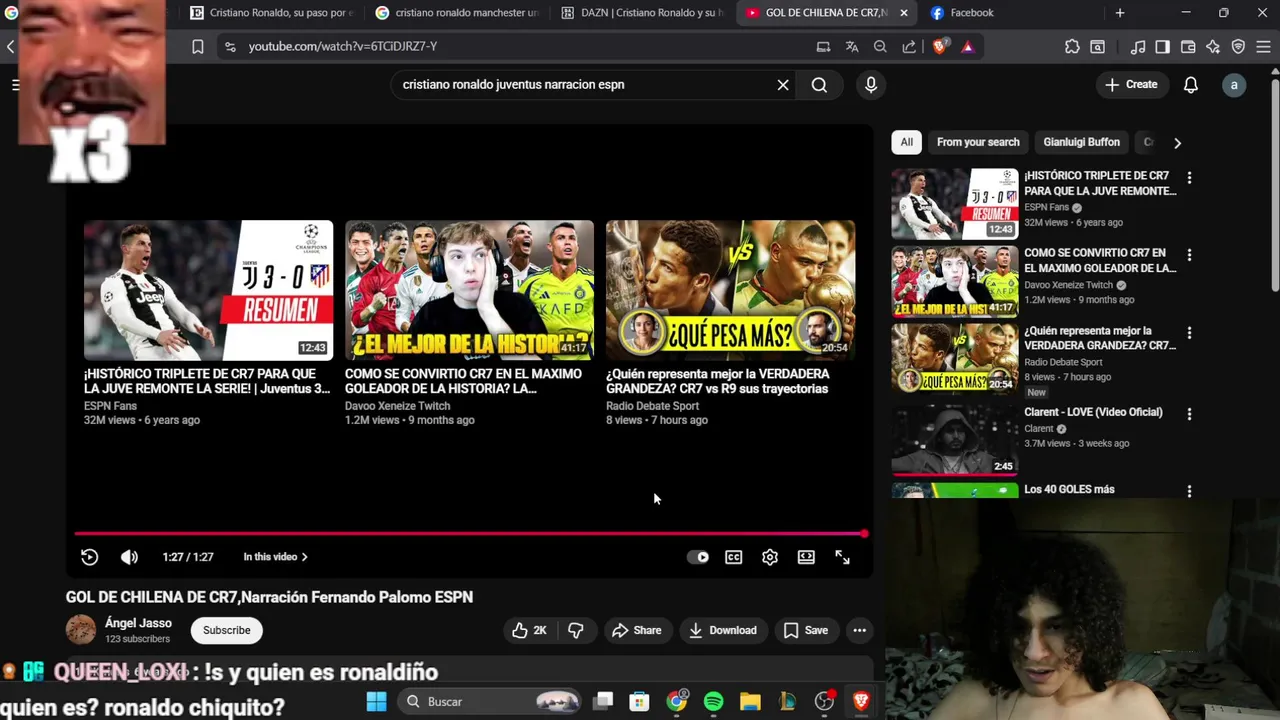This screenshot has width=1280, height=720.
Task: Open options for COMO SE CONVIRTIO sidebar video
Action: (x=1189, y=255)
